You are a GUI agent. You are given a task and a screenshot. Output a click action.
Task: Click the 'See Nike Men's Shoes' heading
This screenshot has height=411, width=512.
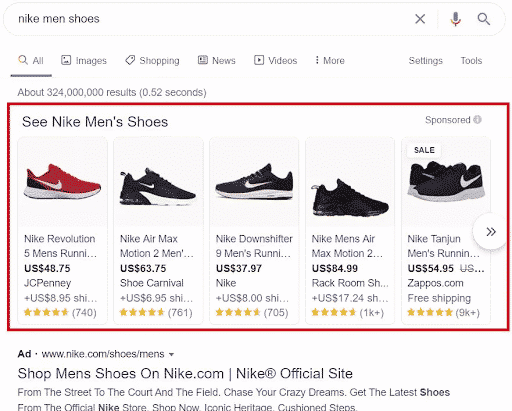[x=95, y=122]
